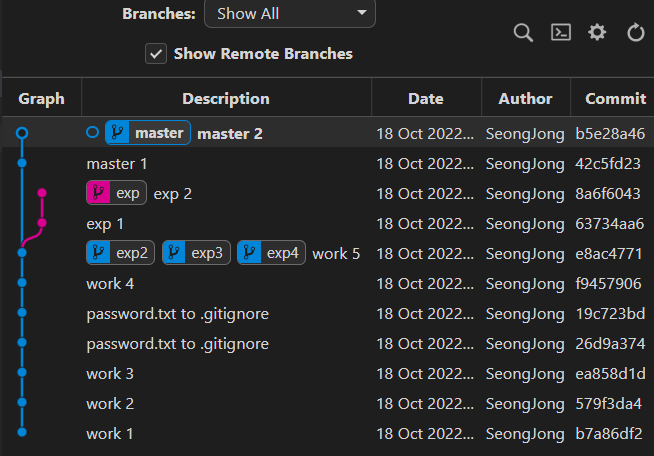Click the Graph column header

click(41, 98)
